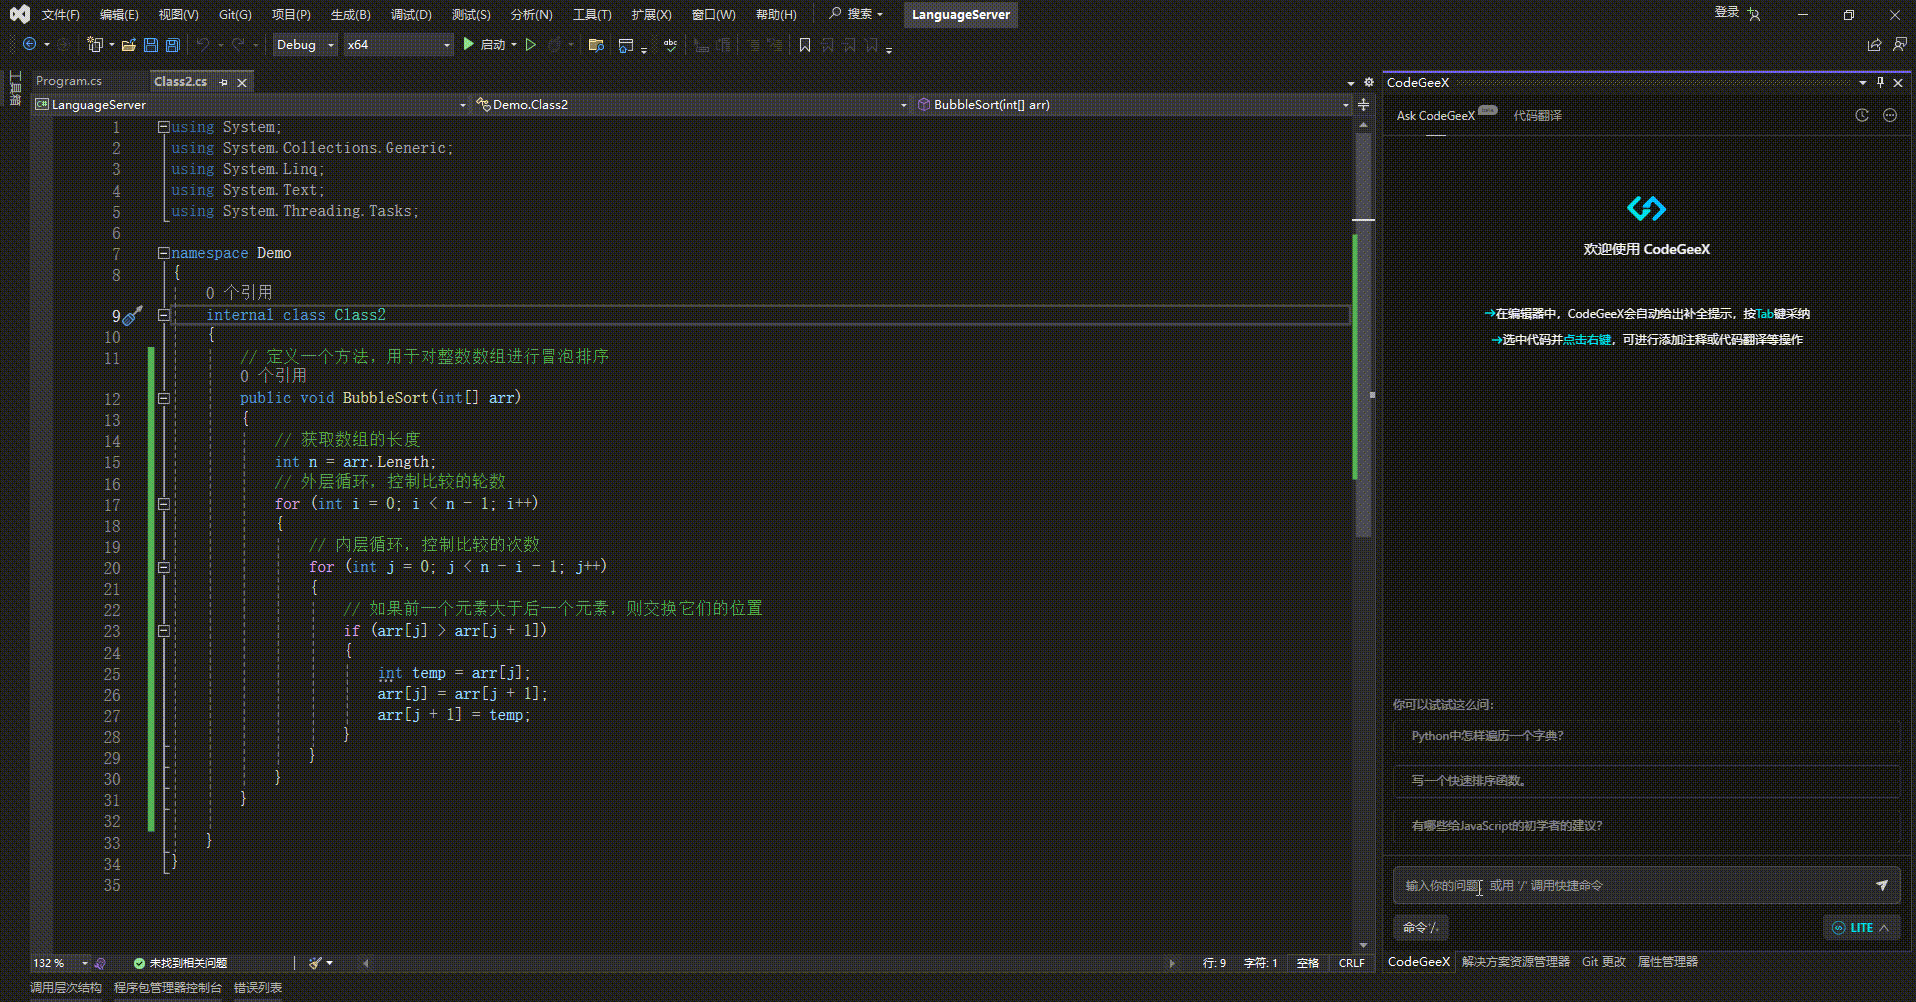Open the LanguageServer project navigation dropdown
This screenshot has width=1916, height=1002.
pyautogui.click(x=250, y=104)
